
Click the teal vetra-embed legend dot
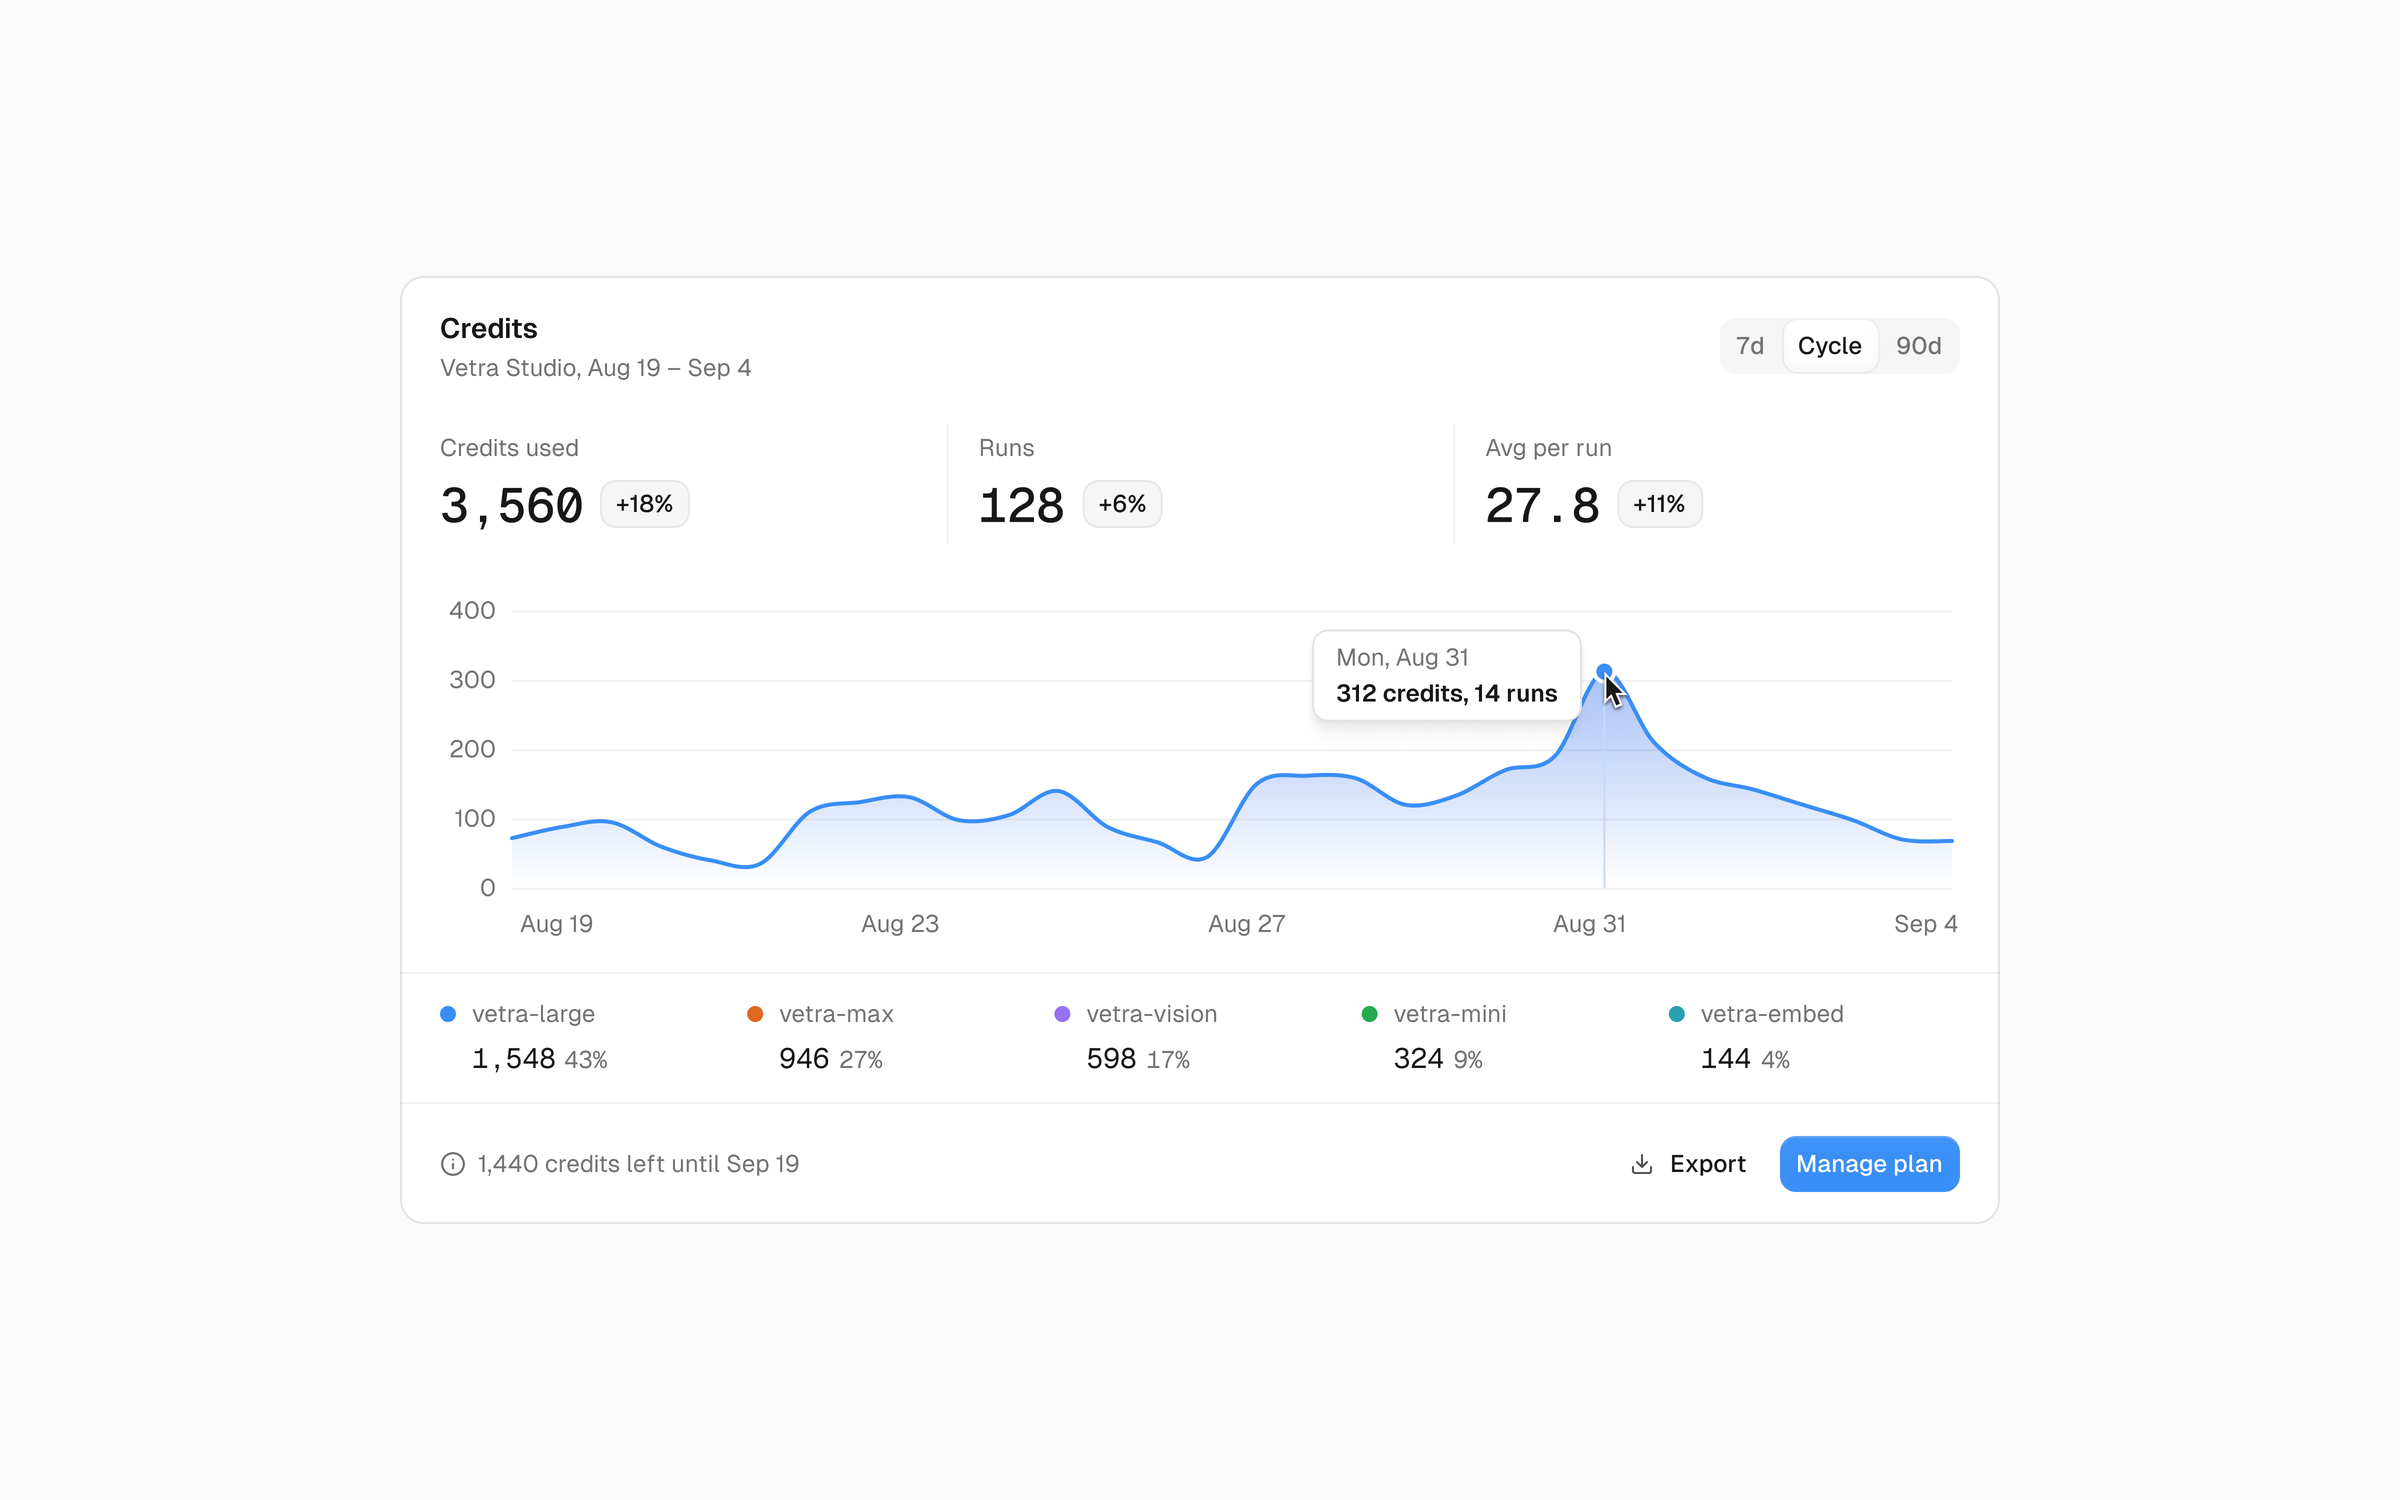pyautogui.click(x=1676, y=1014)
